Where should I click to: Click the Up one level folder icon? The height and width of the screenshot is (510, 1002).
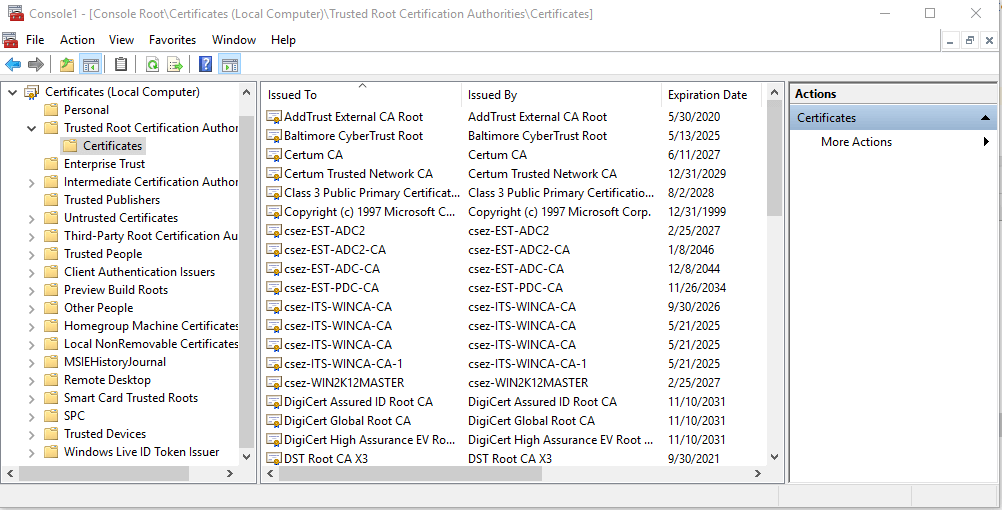click(x=67, y=65)
